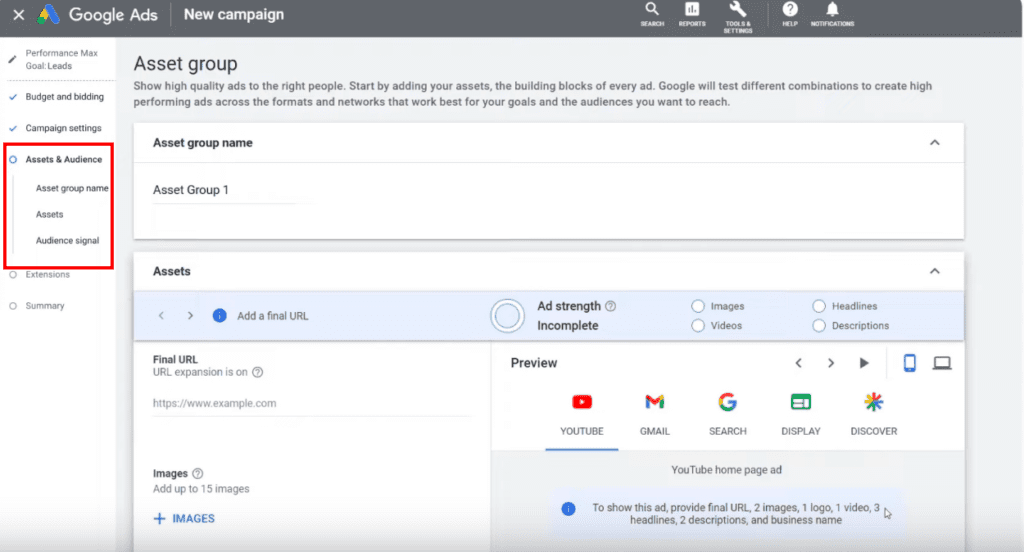Go to Summary step
This screenshot has width=1024, height=552.
45,306
